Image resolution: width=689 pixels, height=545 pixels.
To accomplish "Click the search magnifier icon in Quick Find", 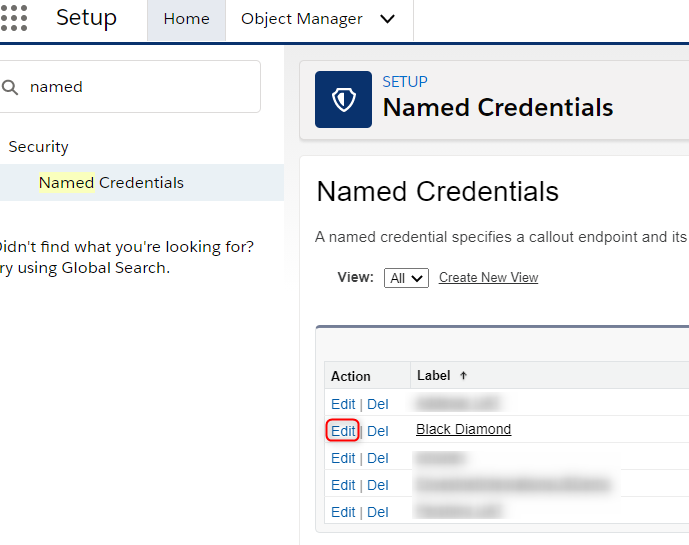I will [x=10, y=87].
